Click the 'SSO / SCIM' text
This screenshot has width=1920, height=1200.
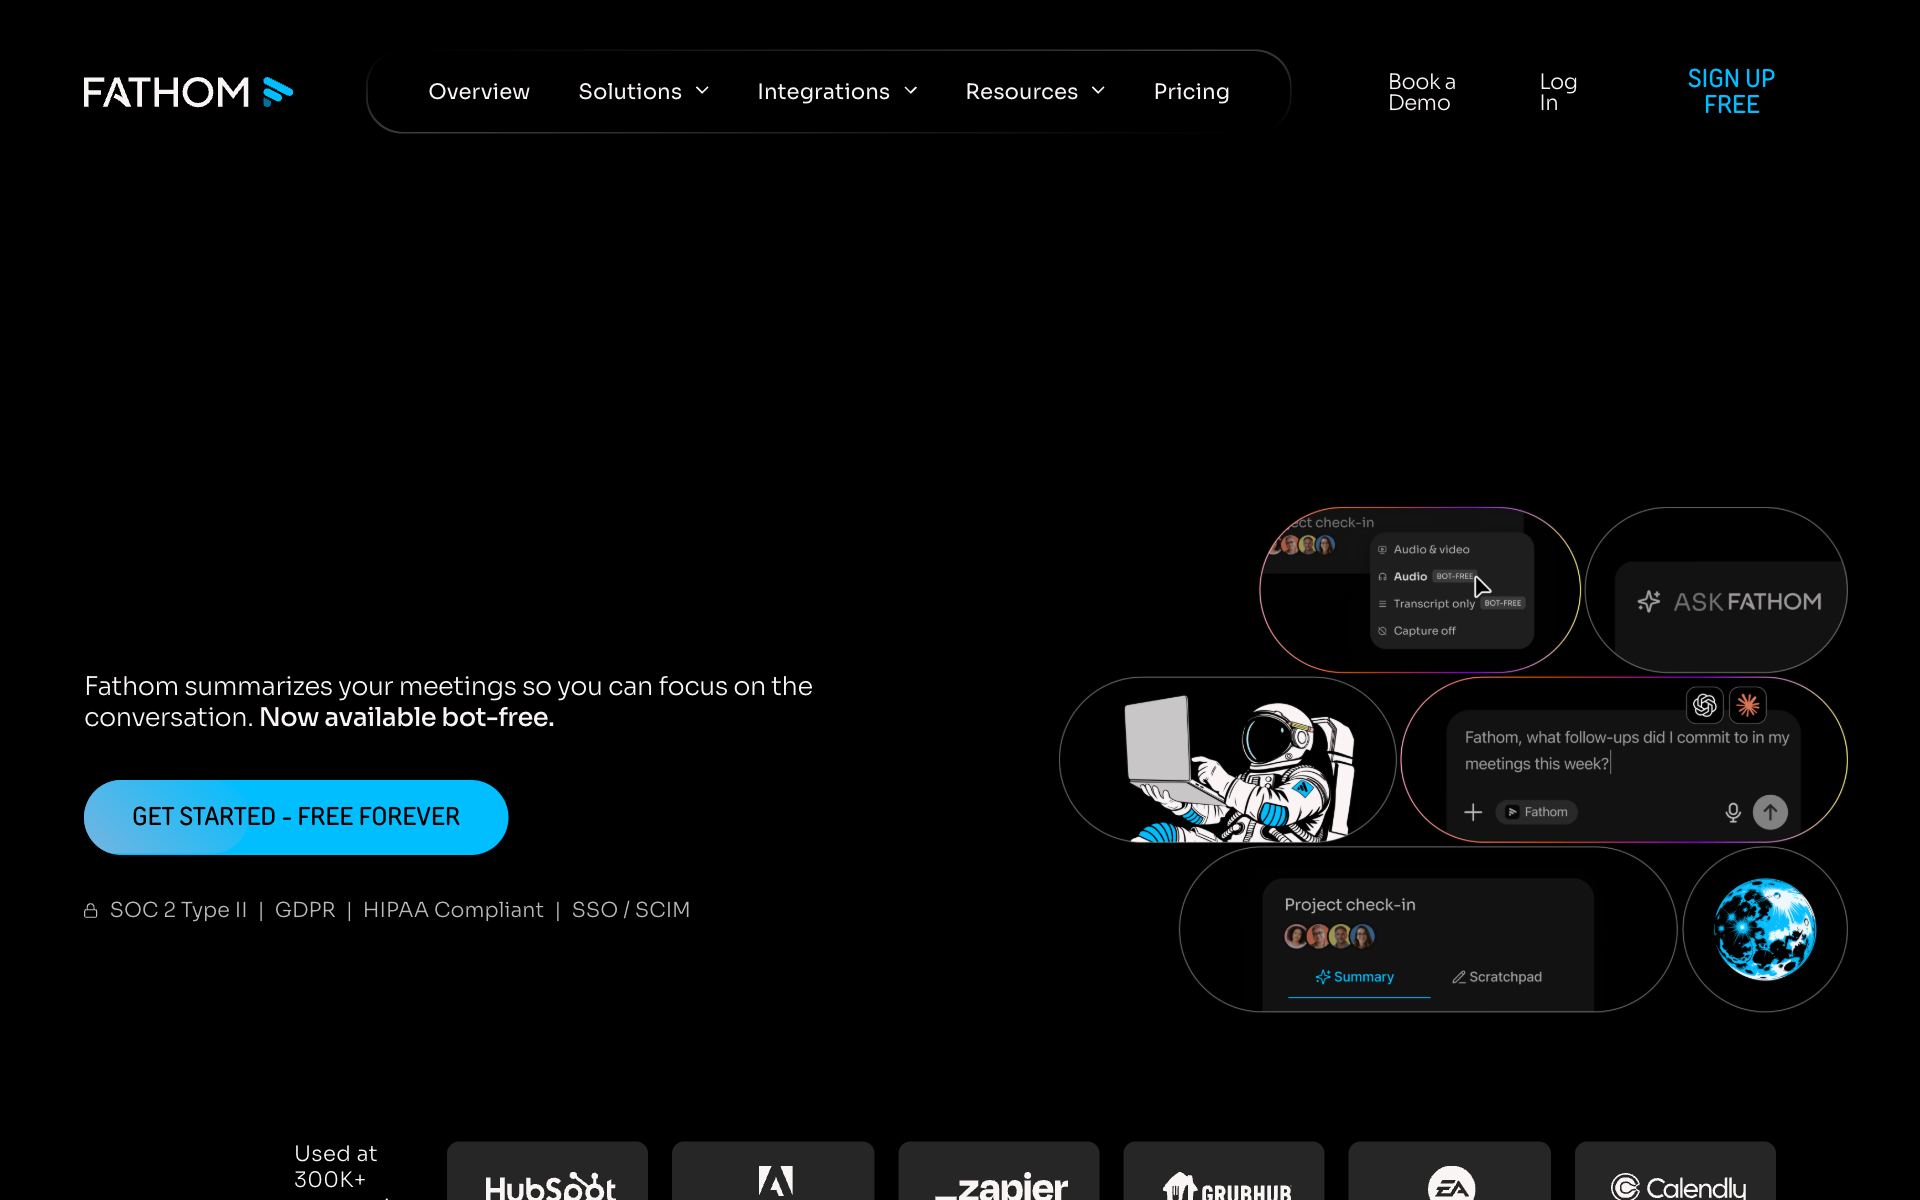631,910
